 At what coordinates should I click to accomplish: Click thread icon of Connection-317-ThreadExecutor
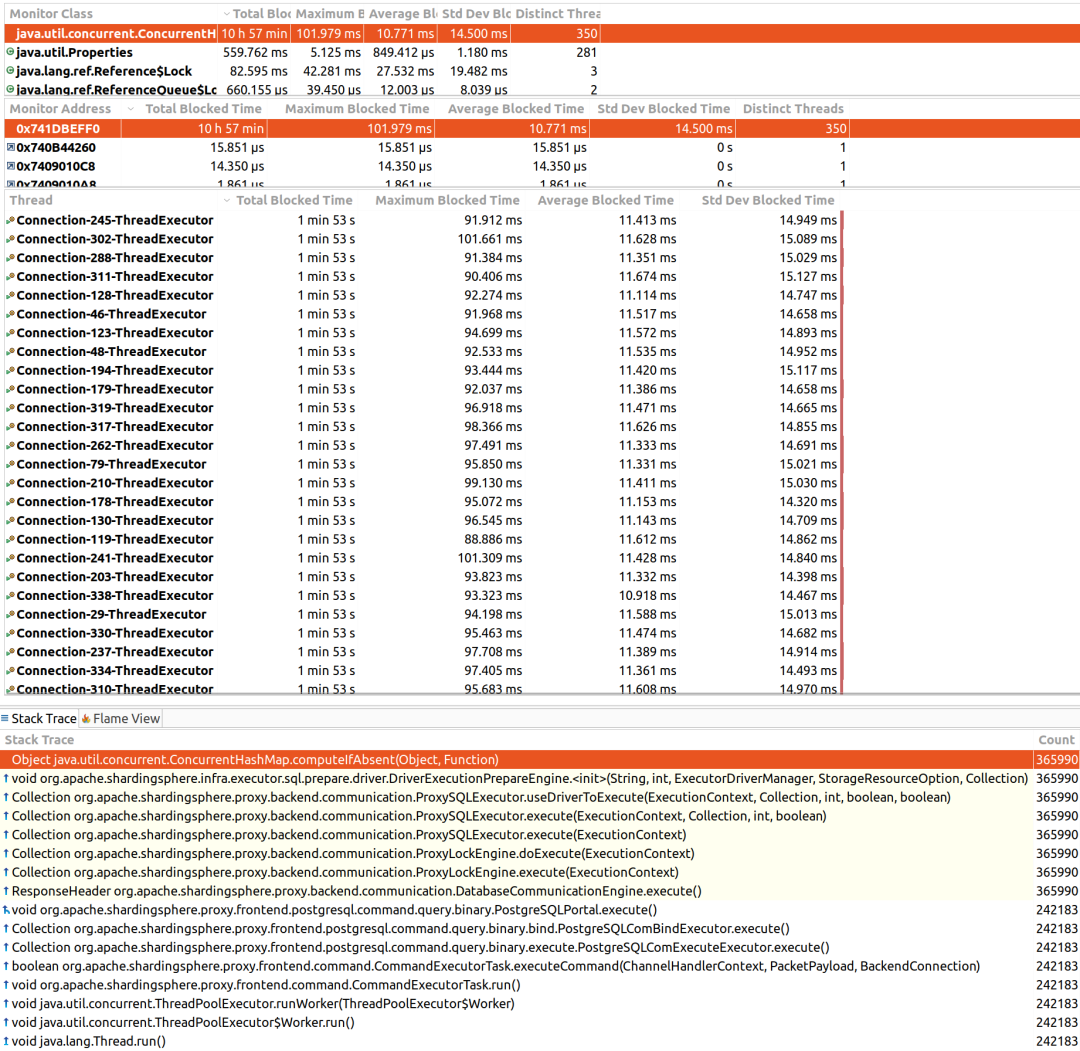[10, 426]
